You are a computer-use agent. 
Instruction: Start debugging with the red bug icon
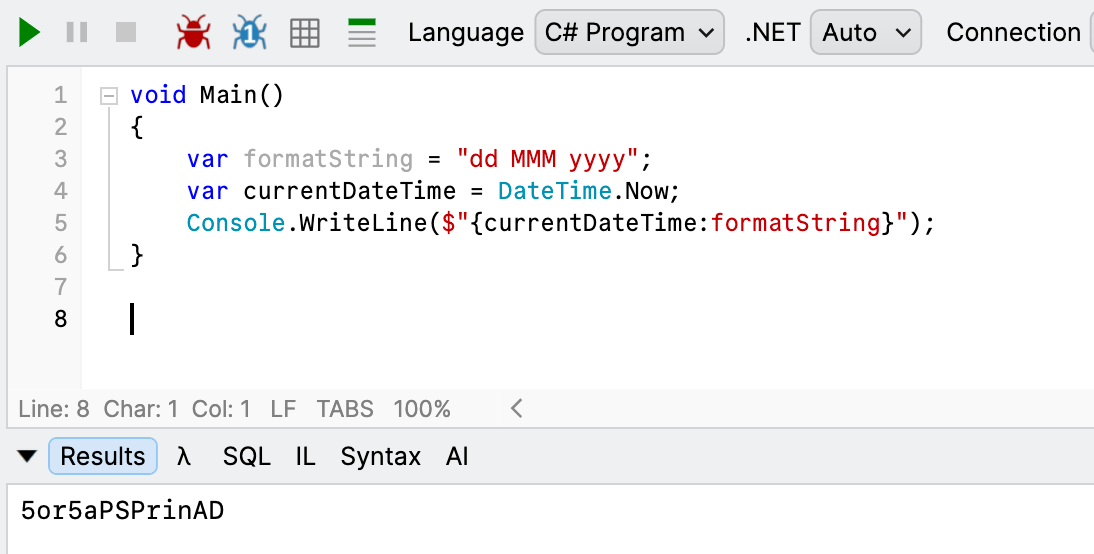tap(193, 32)
